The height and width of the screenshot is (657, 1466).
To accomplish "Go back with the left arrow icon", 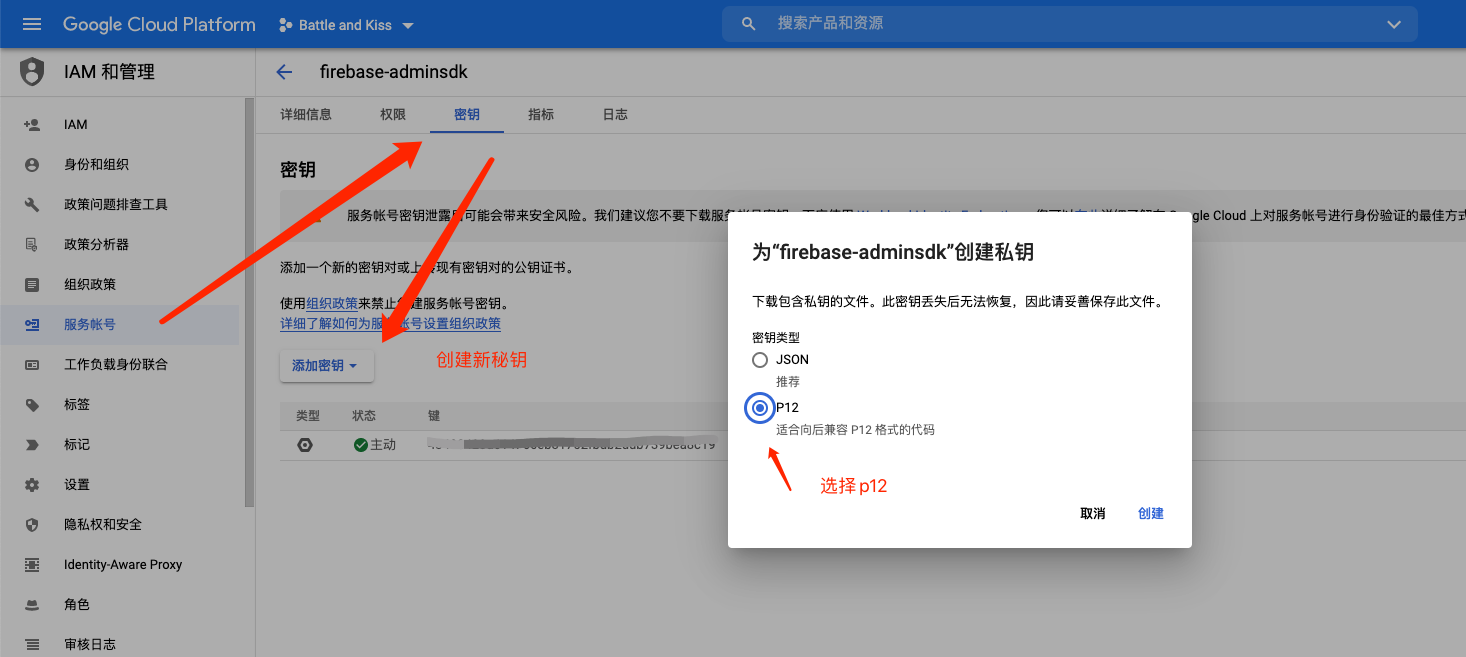I will tap(284, 72).
